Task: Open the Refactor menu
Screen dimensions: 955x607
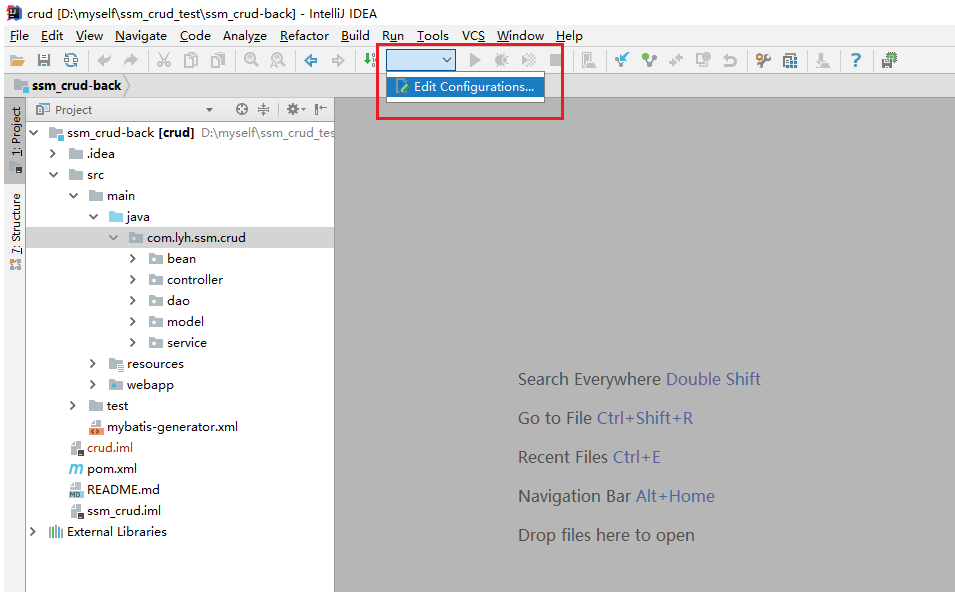Action: tap(304, 35)
